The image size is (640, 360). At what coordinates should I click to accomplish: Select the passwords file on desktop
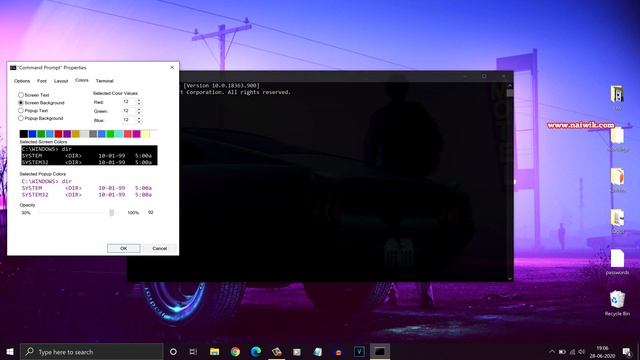click(617, 262)
